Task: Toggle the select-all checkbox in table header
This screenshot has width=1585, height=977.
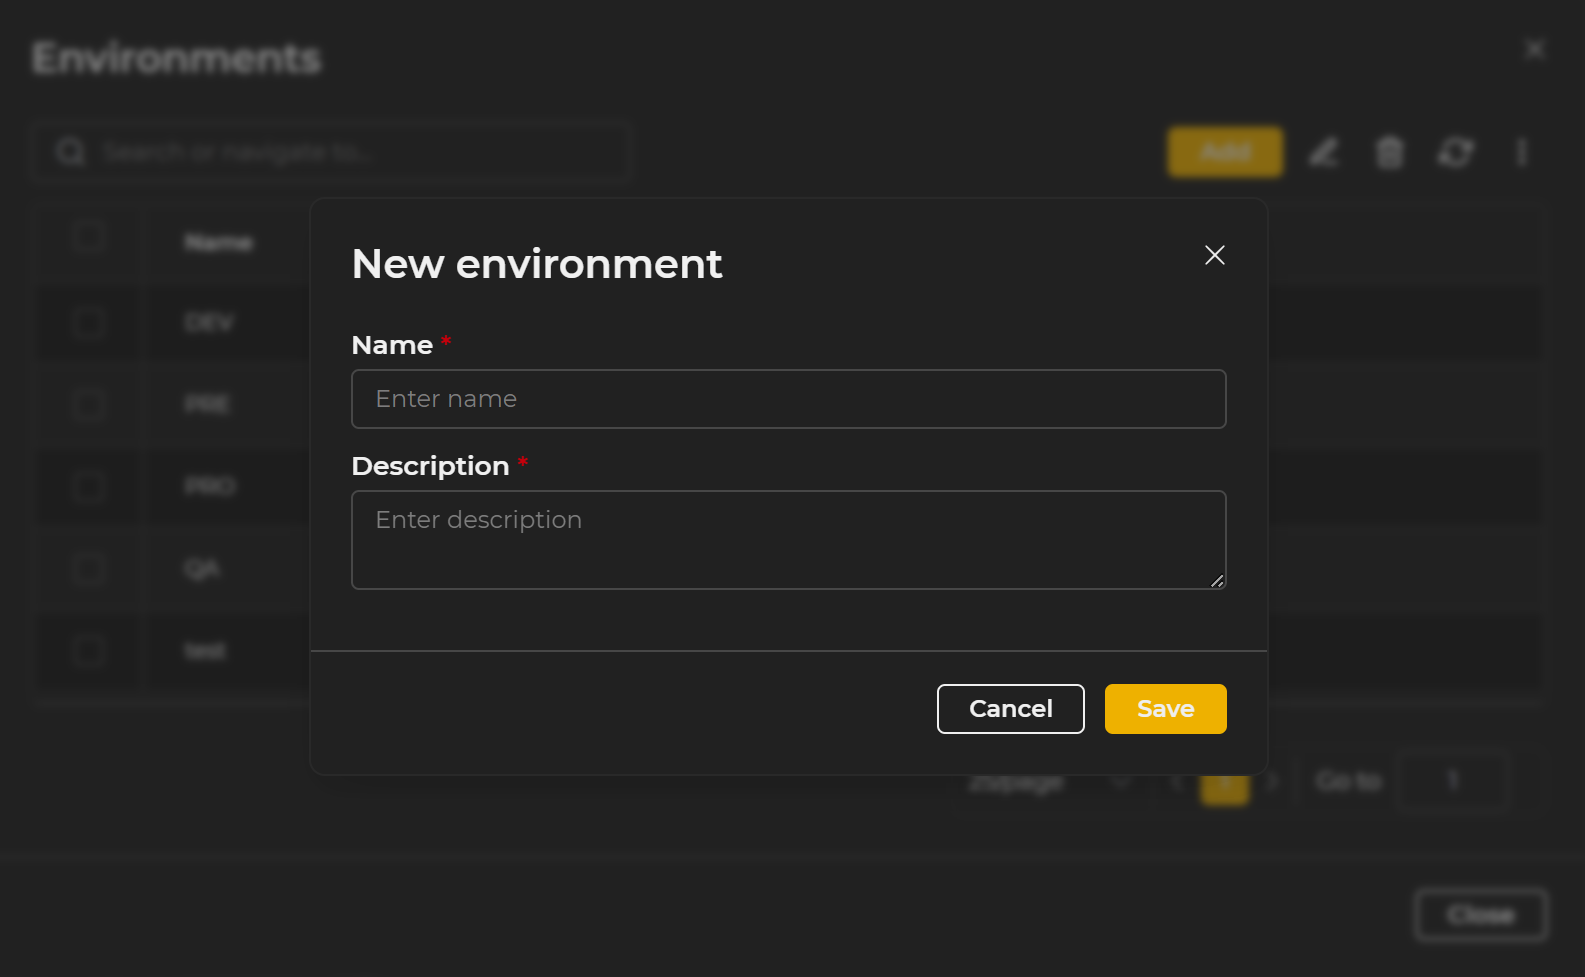Action: [89, 238]
